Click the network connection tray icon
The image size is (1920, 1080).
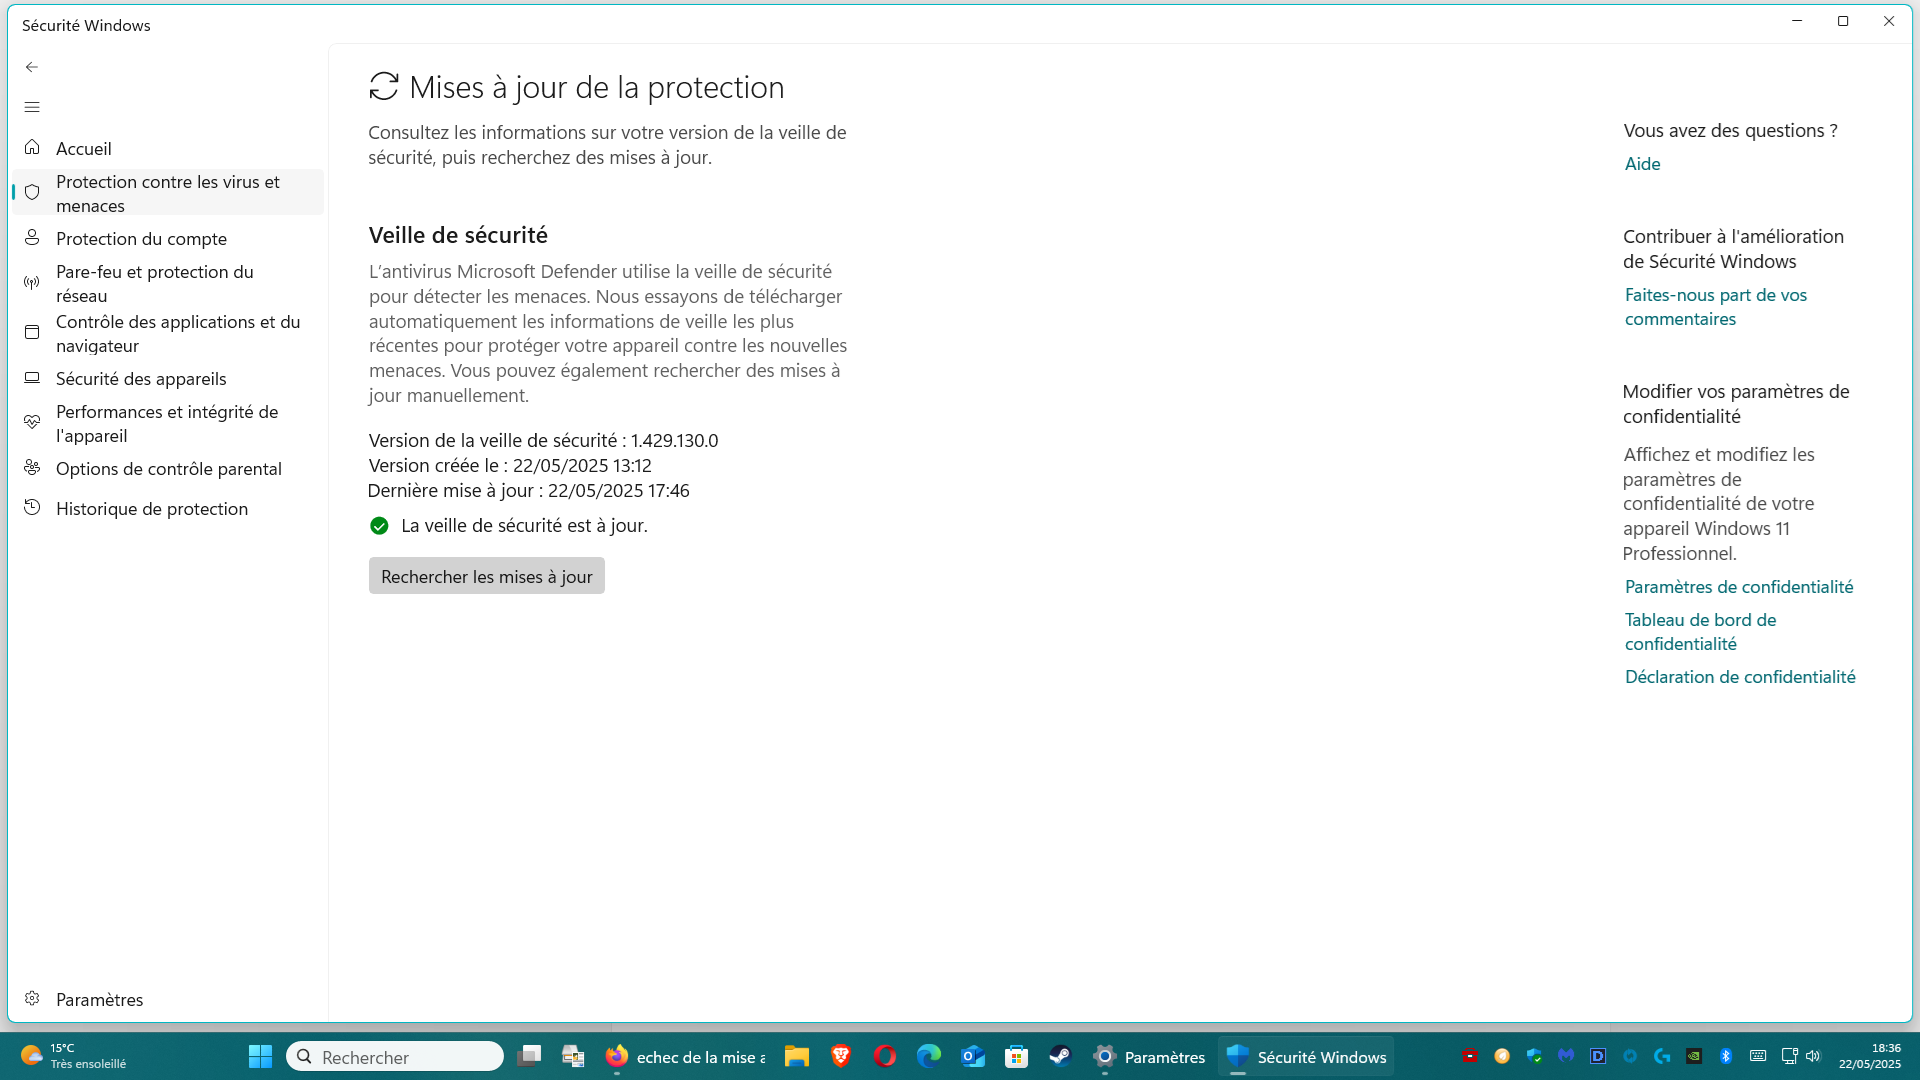pos(1789,1056)
